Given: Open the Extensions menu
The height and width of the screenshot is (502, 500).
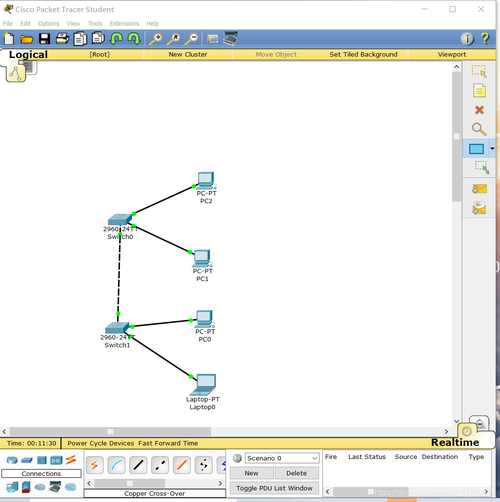Looking at the screenshot, I should pyautogui.click(x=124, y=23).
